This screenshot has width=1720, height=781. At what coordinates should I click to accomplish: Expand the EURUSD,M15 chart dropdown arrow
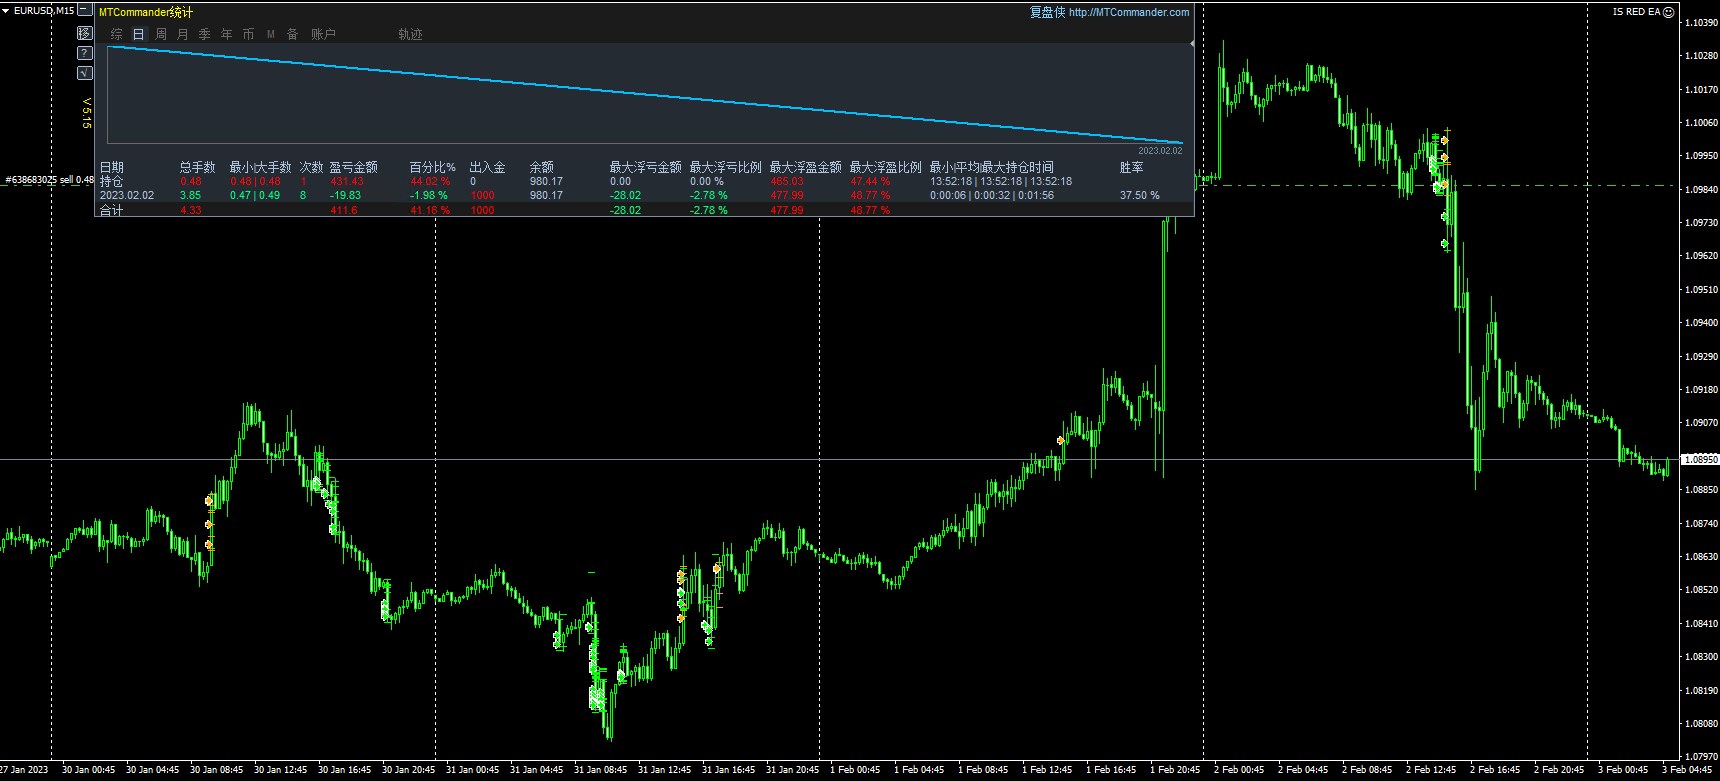coord(6,10)
